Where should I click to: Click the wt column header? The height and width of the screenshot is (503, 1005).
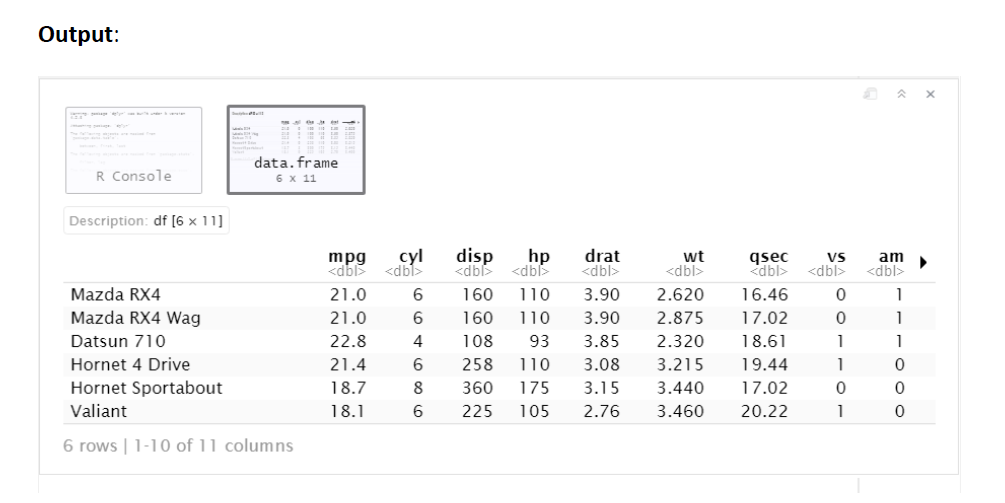click(685, 263)
